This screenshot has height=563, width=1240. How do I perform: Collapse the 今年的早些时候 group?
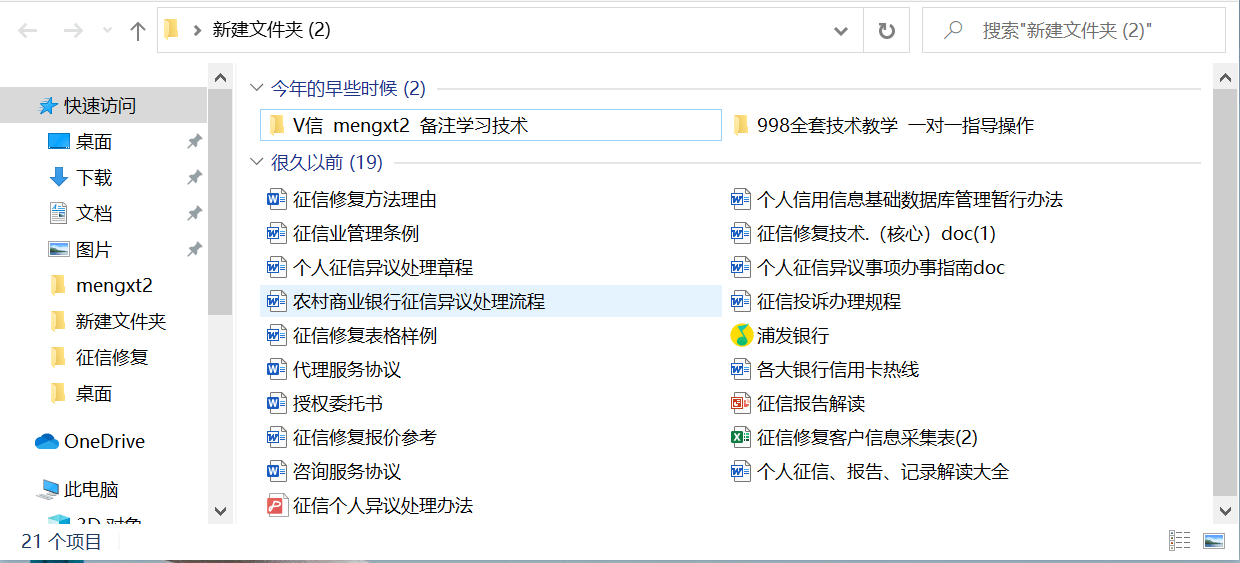pos(257,89)
